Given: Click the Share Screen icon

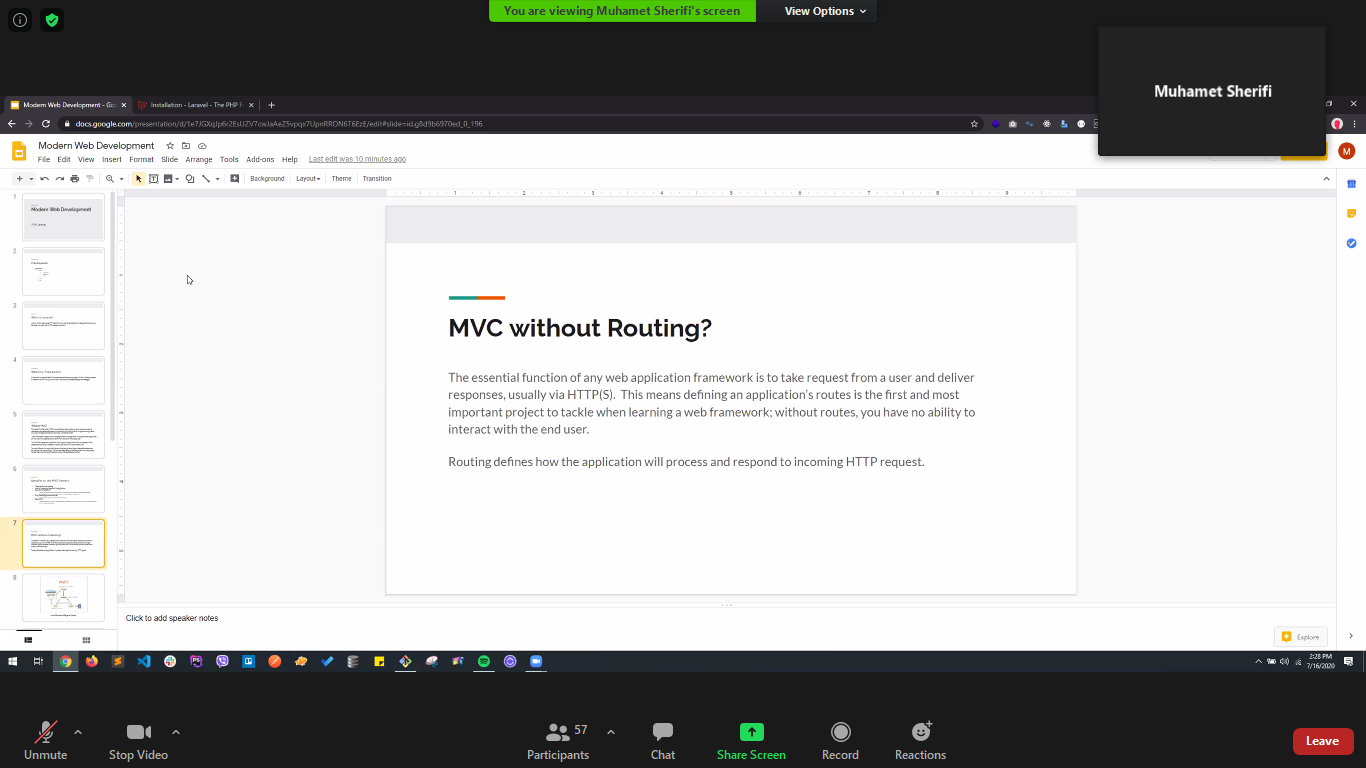Looking at the screenshot, I should pyautogui.click(x=751, y=732).
